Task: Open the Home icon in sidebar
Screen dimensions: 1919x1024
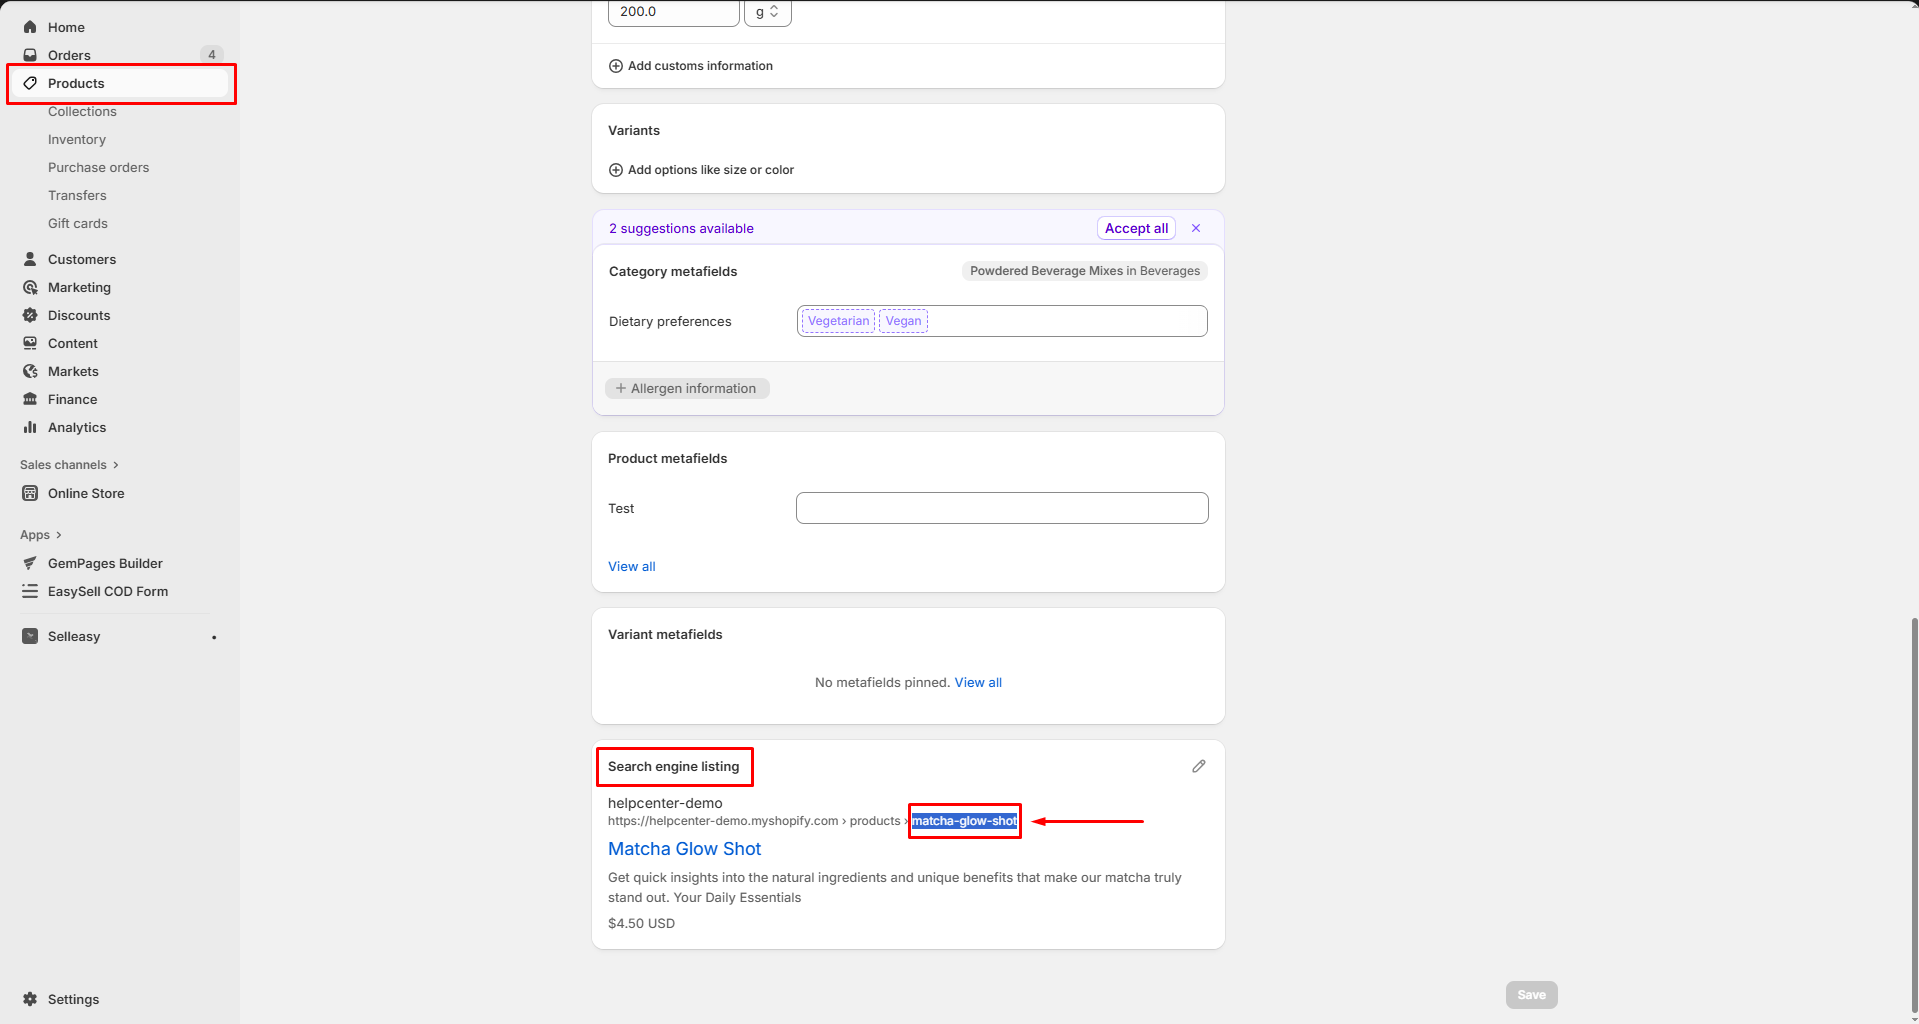Action: click(30, 27)
